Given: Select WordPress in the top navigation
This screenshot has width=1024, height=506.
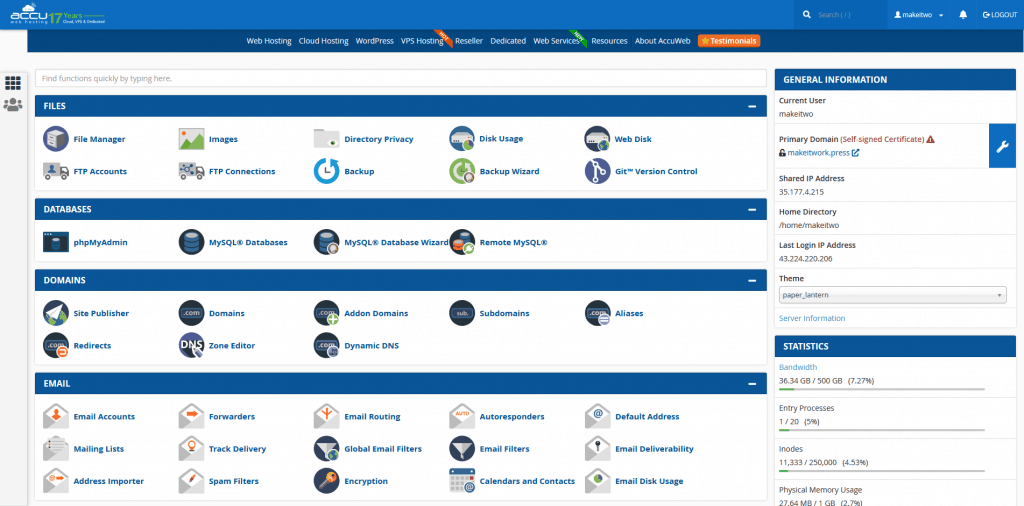Looking at the screenshot, I should 374,41.
